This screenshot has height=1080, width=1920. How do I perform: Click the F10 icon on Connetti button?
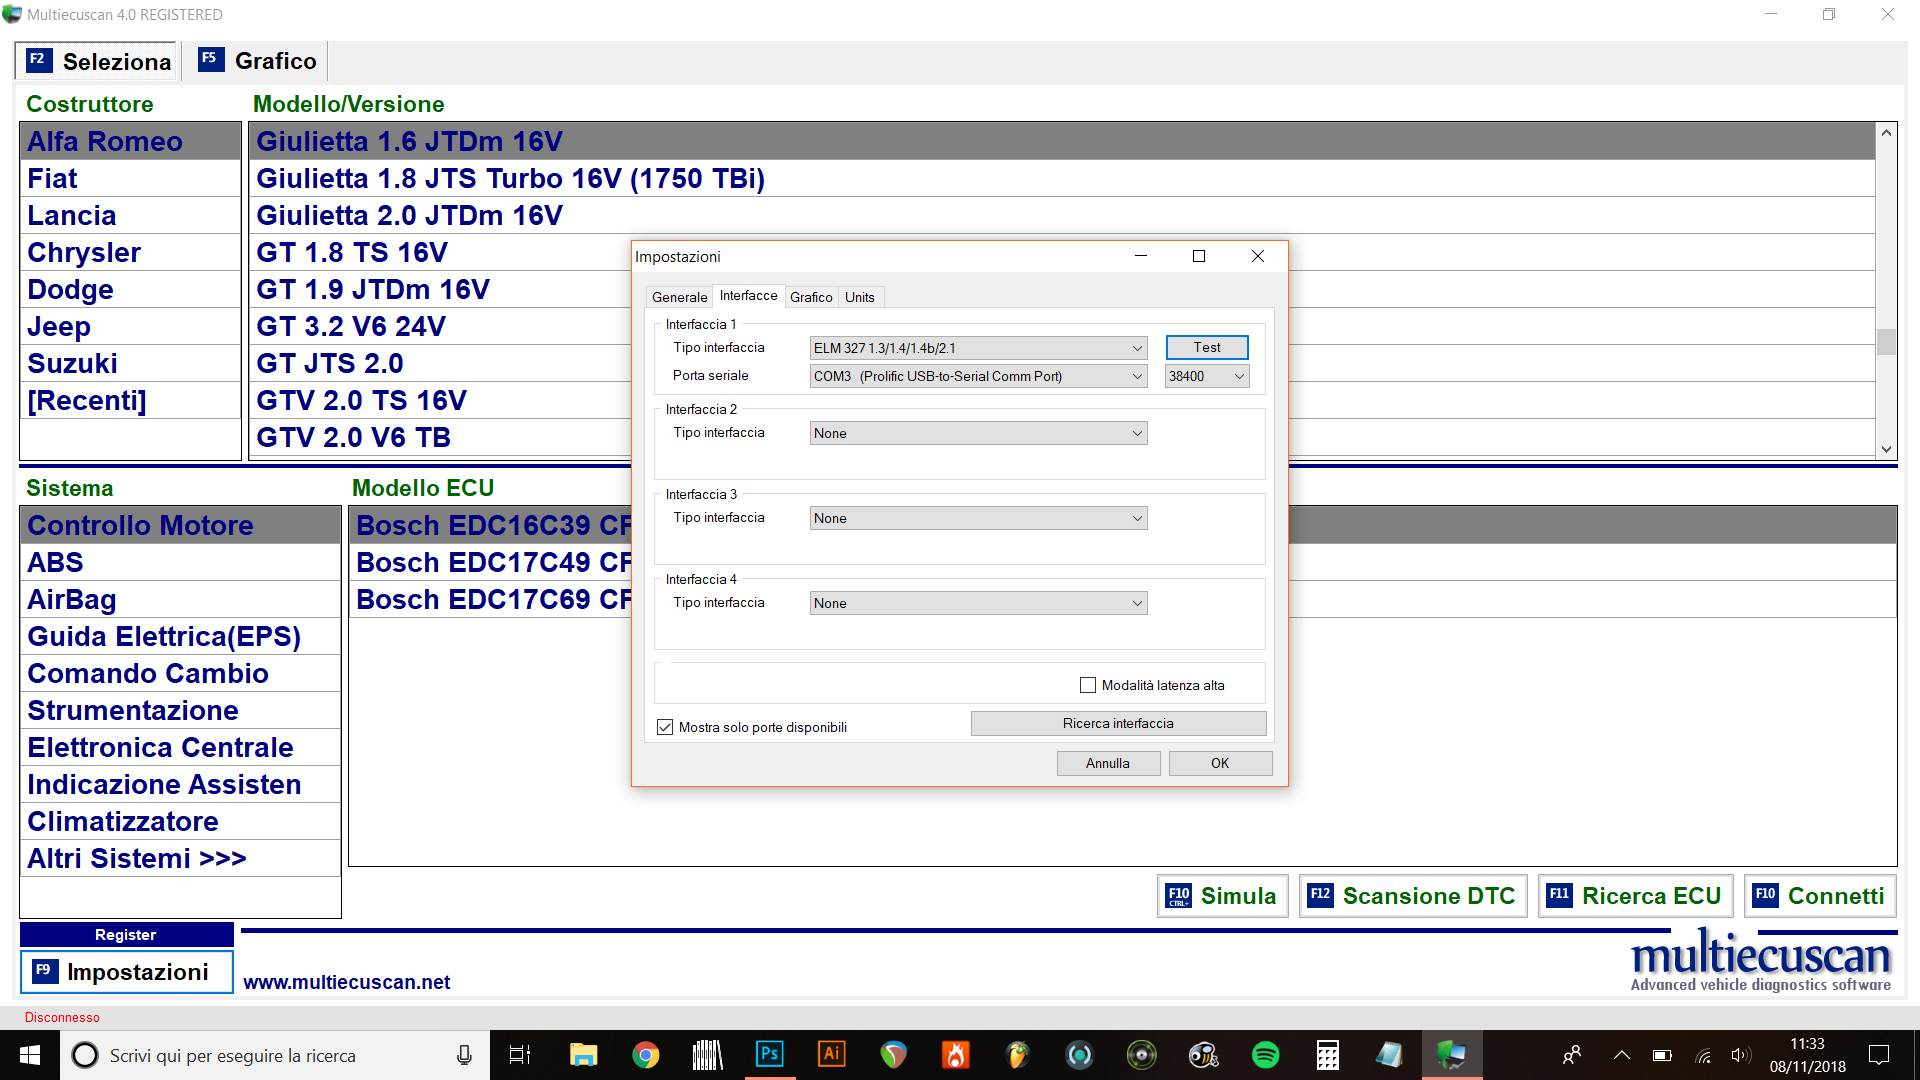pos(1766,895)
